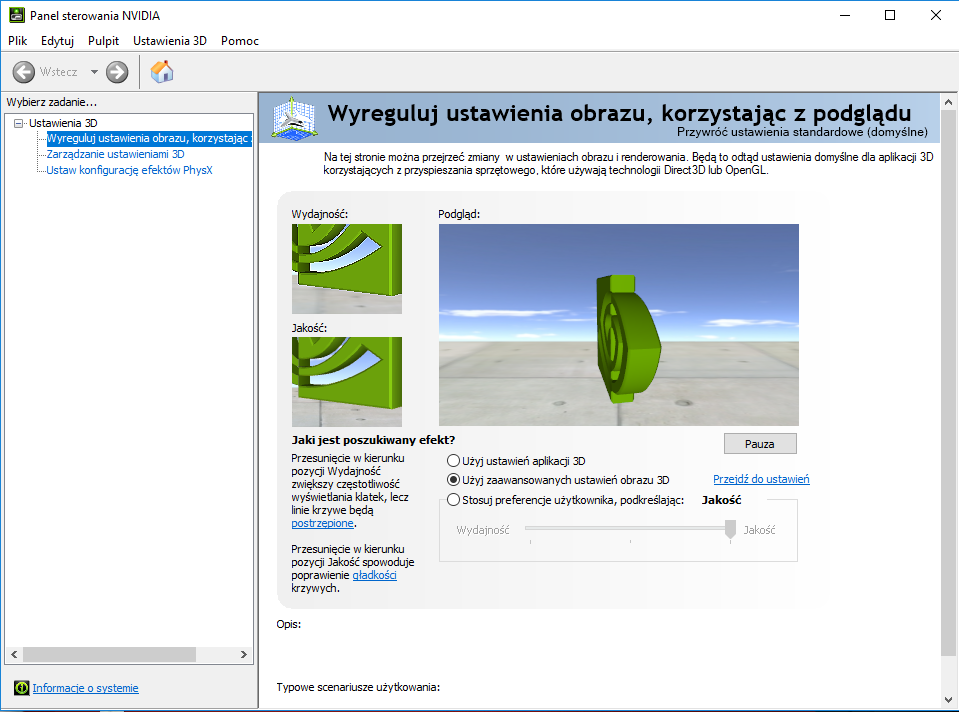The width and height of the screenshot is (959, 712).
Task: Select Wyreguluj ustawienia obrazu tree item
Action: point(149,138)
